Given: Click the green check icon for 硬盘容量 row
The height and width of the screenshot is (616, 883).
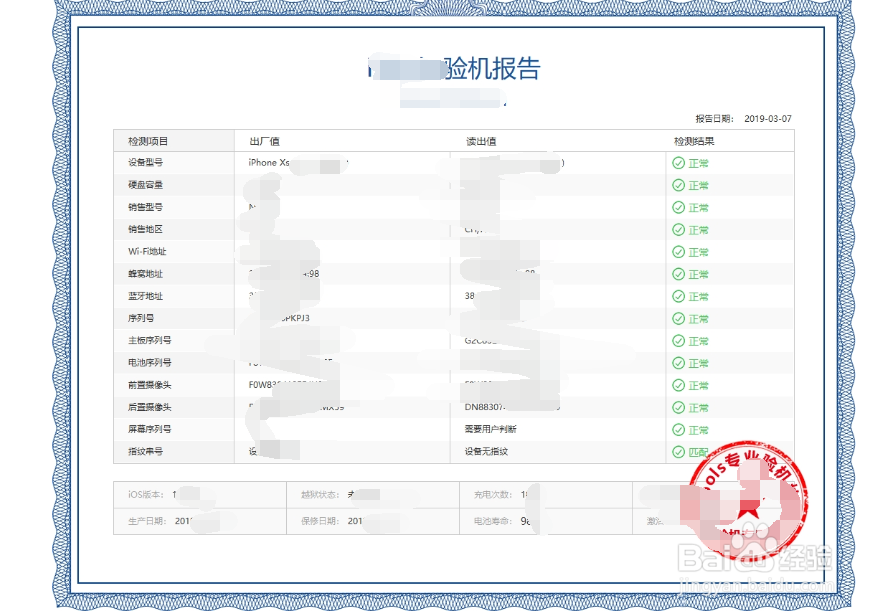Looking at the screenshot, I should [x=679, y=185].
